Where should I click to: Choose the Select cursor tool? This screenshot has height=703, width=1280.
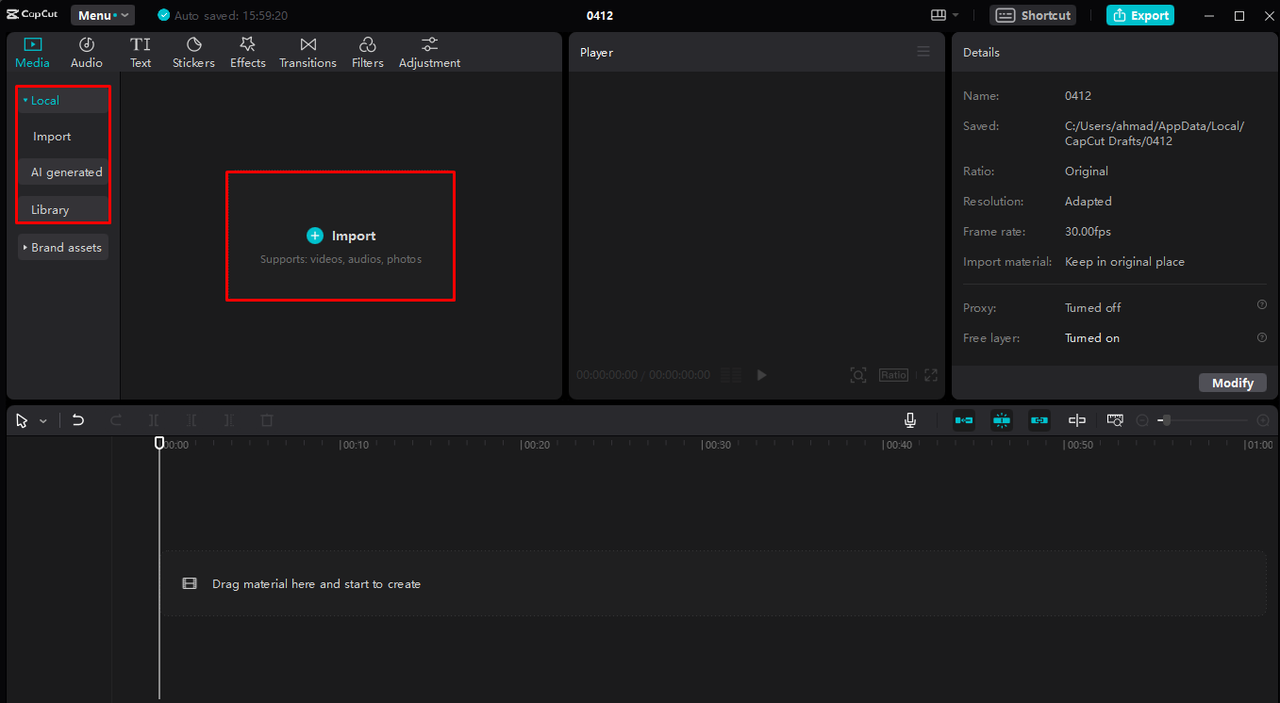click(22, 421)
